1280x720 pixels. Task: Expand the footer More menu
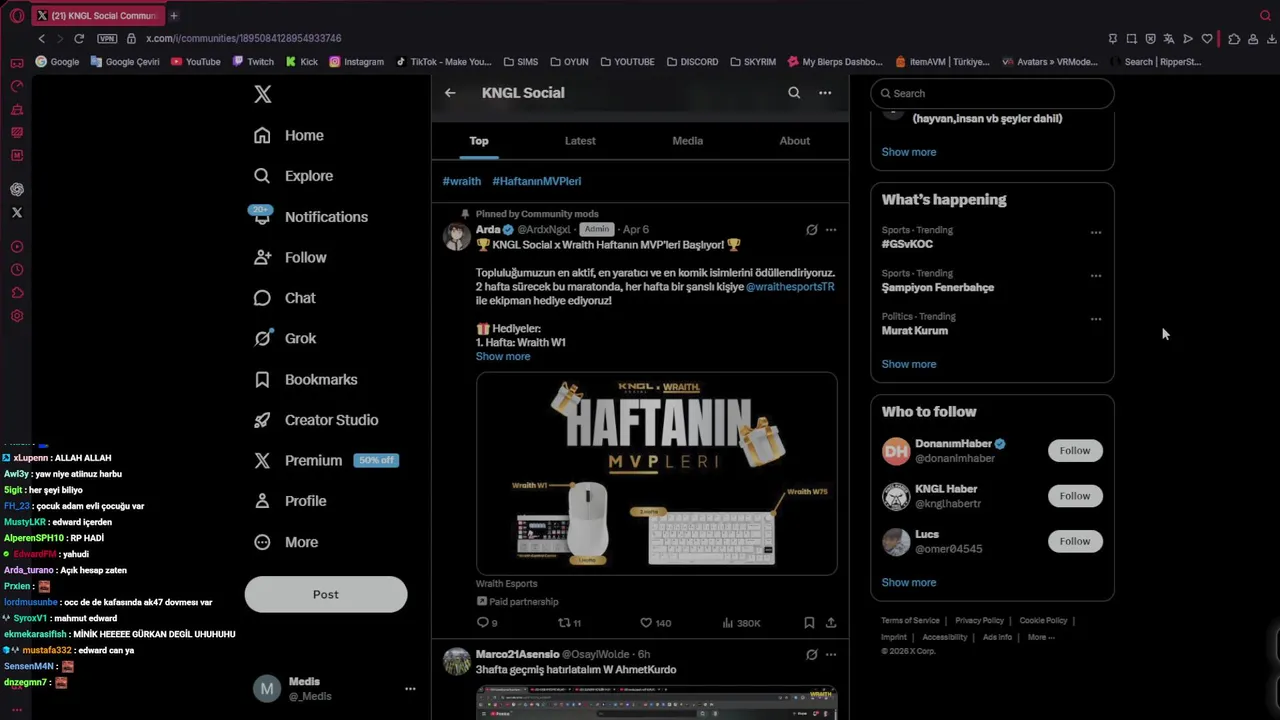click(1040, 637)
